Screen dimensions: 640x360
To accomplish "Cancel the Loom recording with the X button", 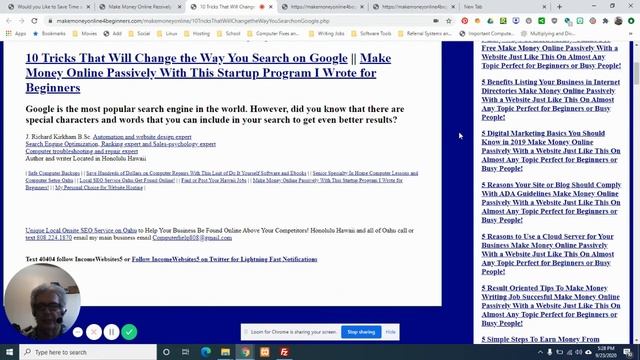I will click(94, 332).
